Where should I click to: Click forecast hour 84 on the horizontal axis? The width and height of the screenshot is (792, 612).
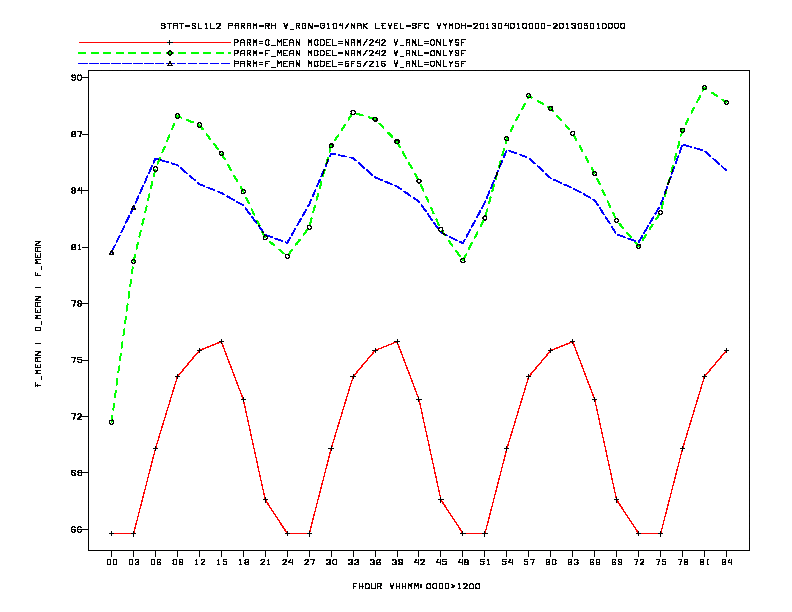726,562
